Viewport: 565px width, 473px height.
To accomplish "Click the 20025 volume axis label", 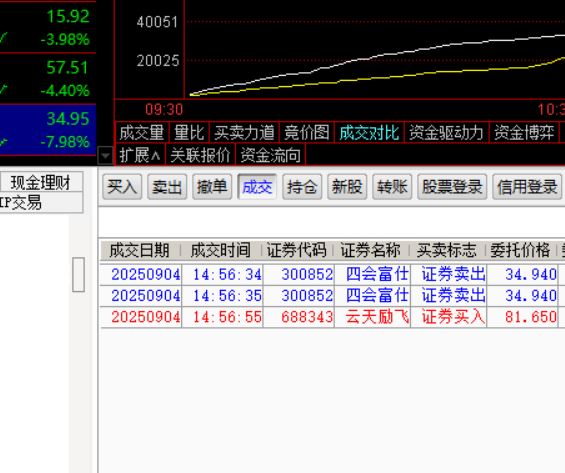I will tap(158, 61).
